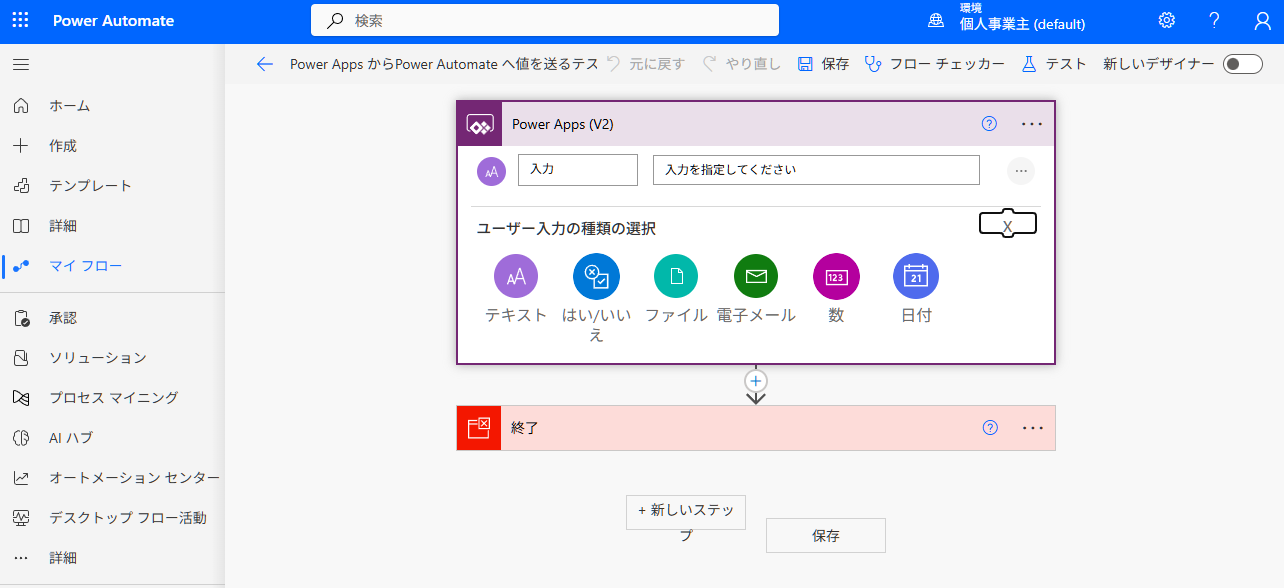Click the 終了 action icon
Viewport: 1284px width, 588px height.
click(479, 428)
